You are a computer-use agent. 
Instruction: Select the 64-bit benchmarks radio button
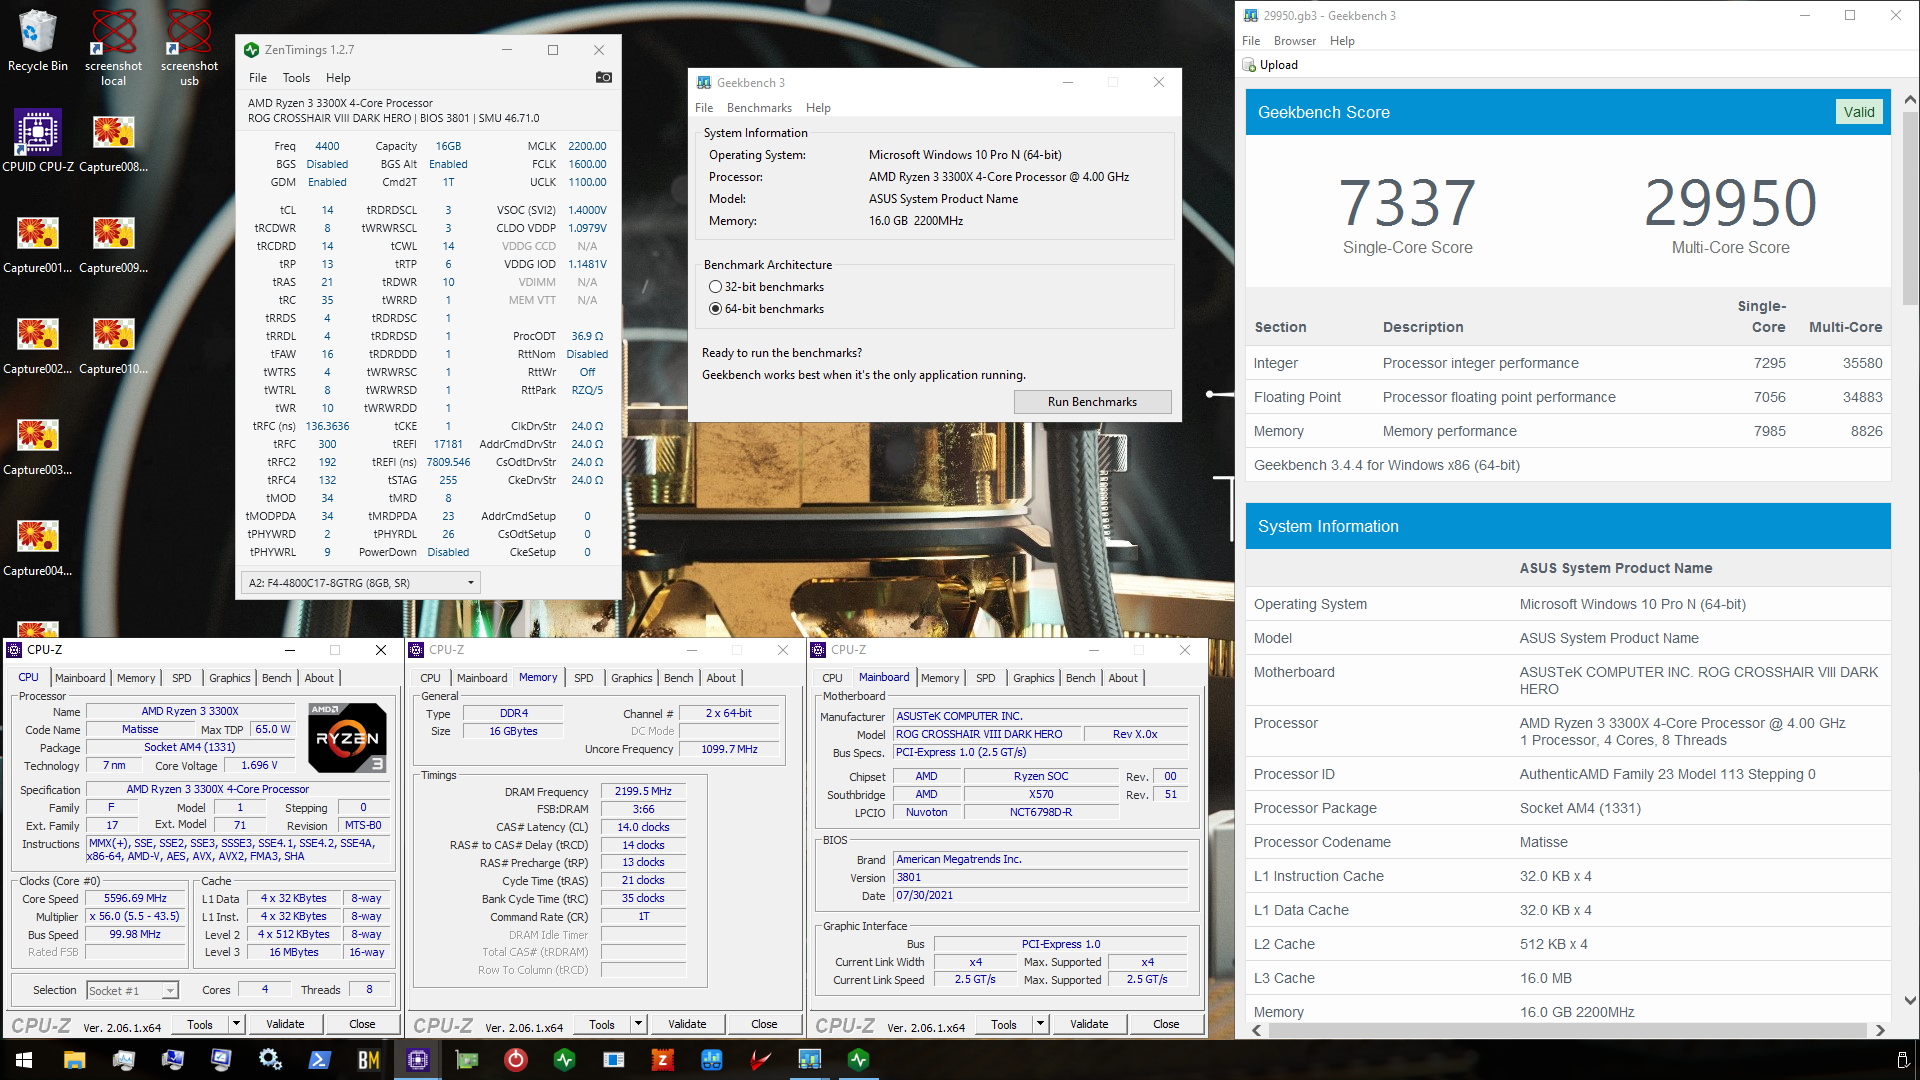[x=715, y=309]
